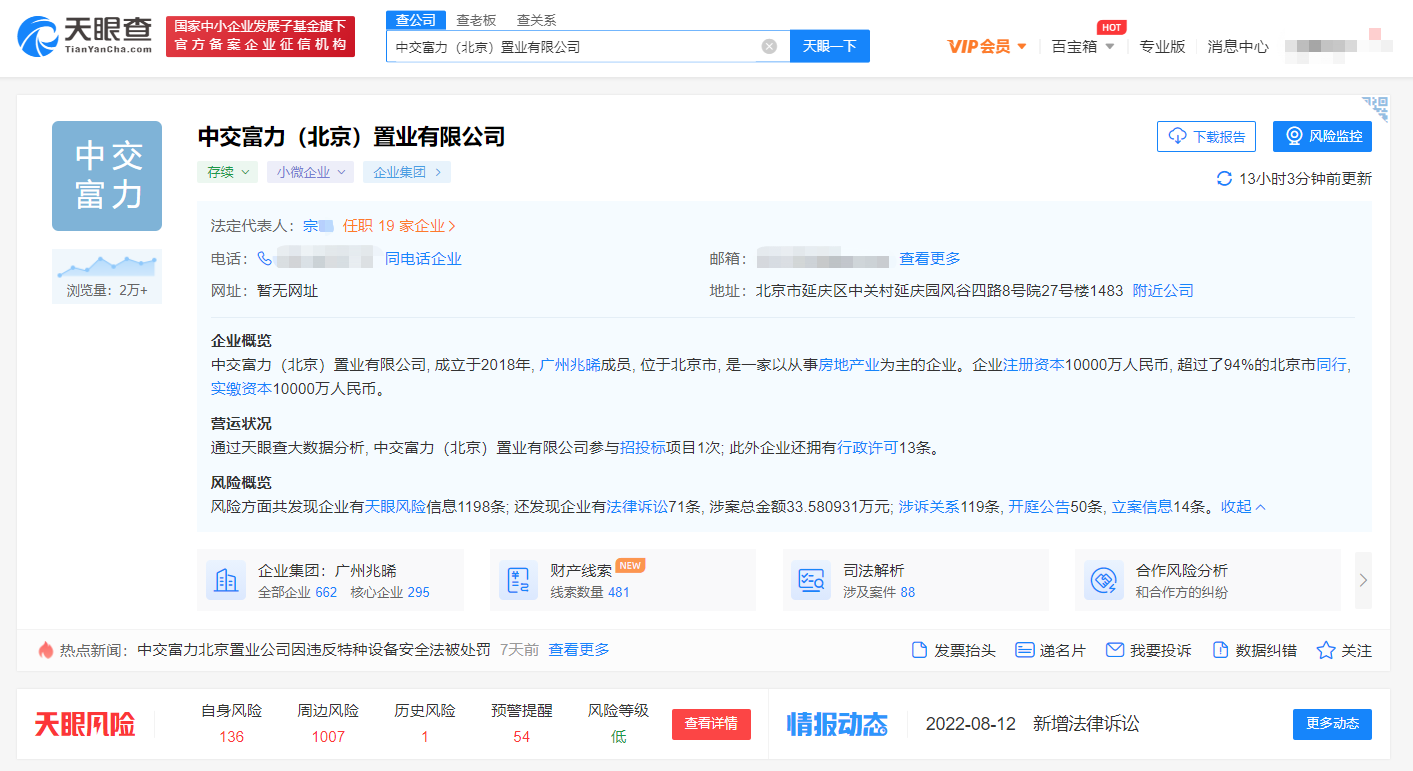Expand the 企业集团 tag
This screenshot has width=1413, height=771.
(x=407, y=172)
